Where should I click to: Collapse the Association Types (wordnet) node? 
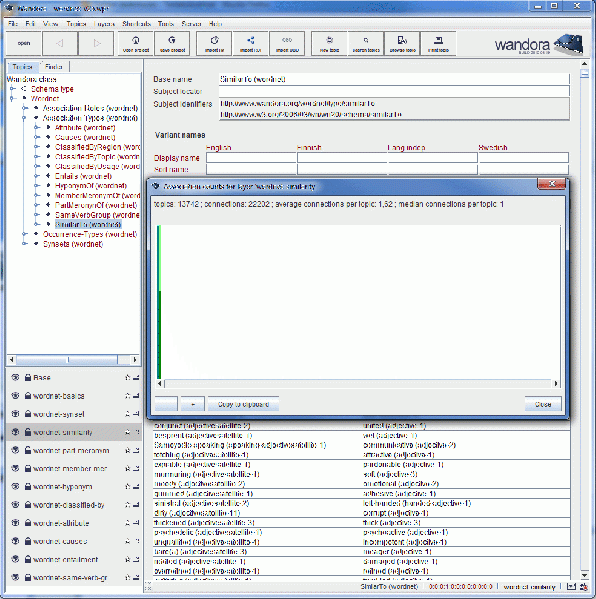click(x=25, y=118)
